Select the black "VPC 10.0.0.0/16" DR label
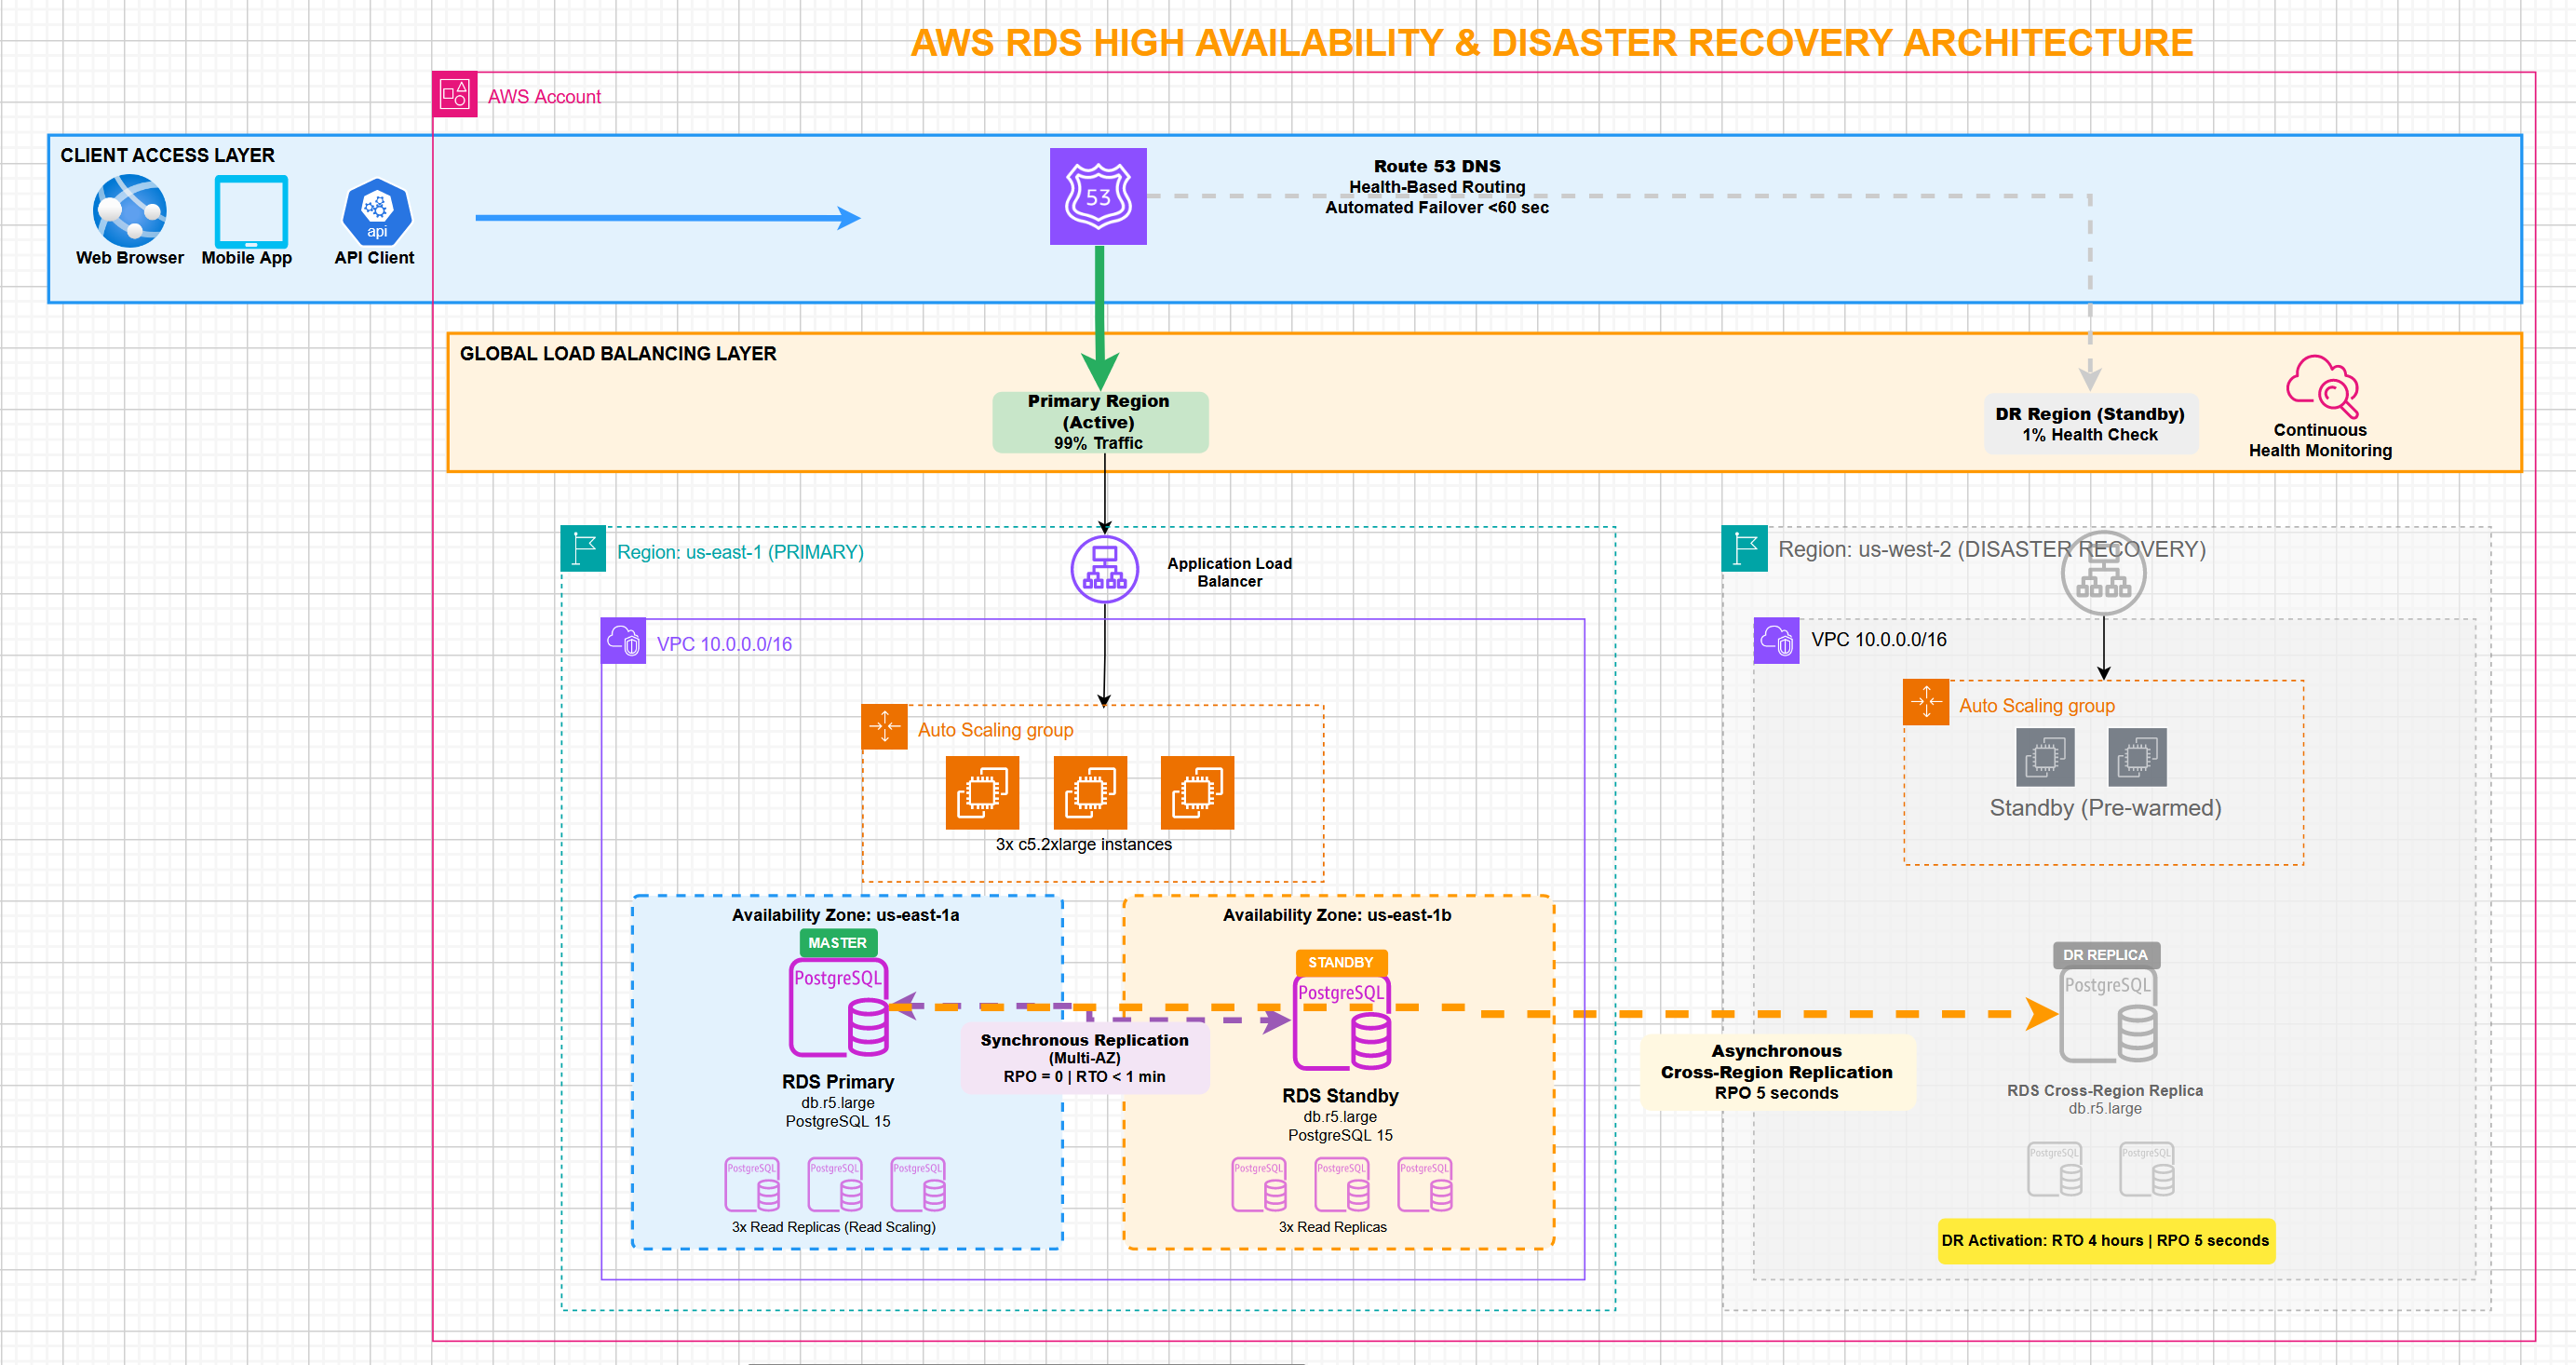The height and width of the screenshot is (1365, 2576). click(x=1879, y=639)
